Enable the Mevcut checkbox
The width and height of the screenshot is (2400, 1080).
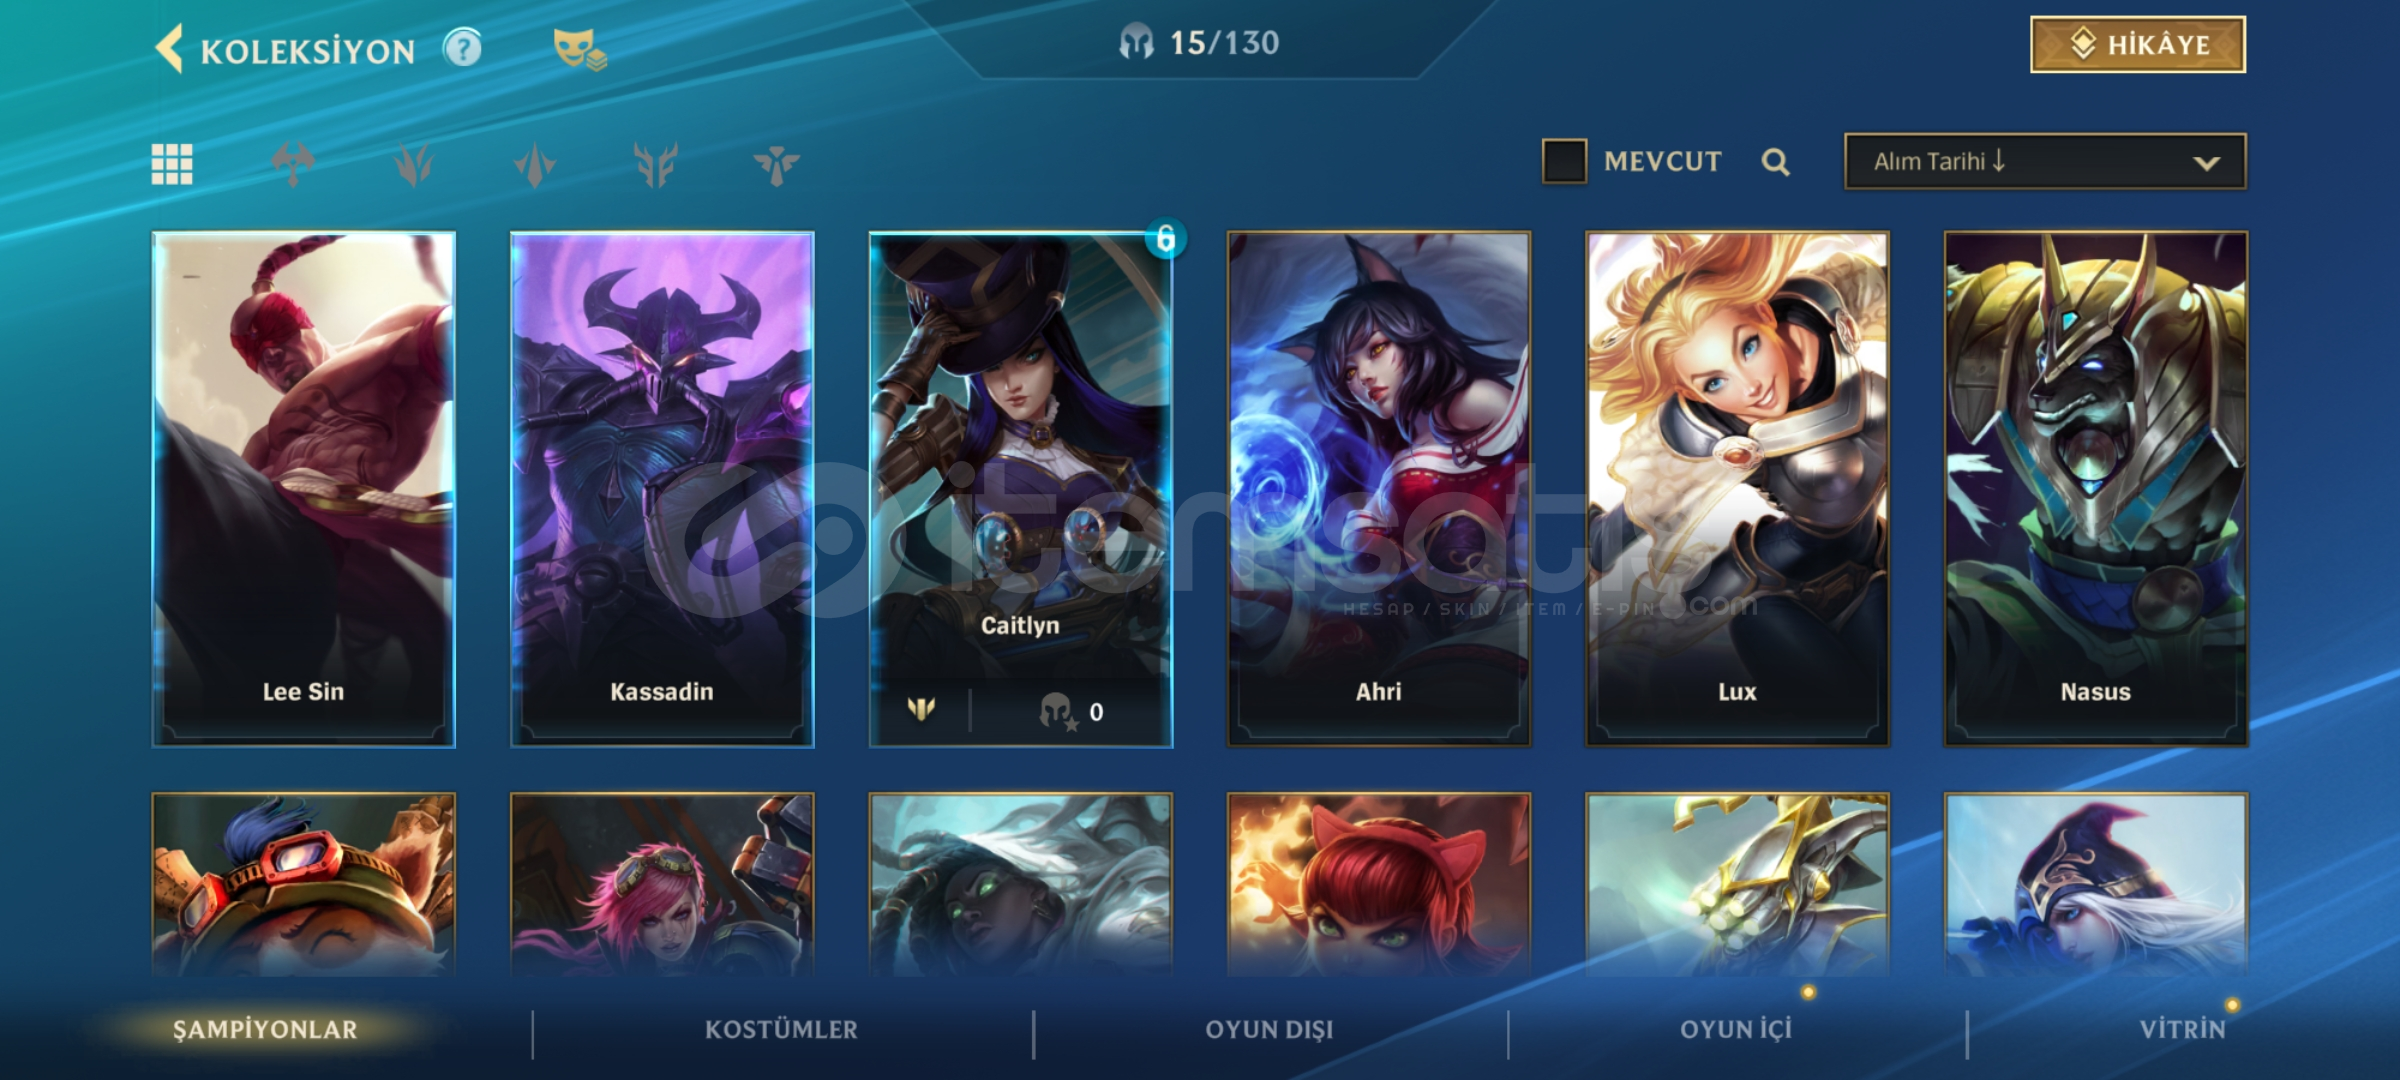(x=1564, y=161)
